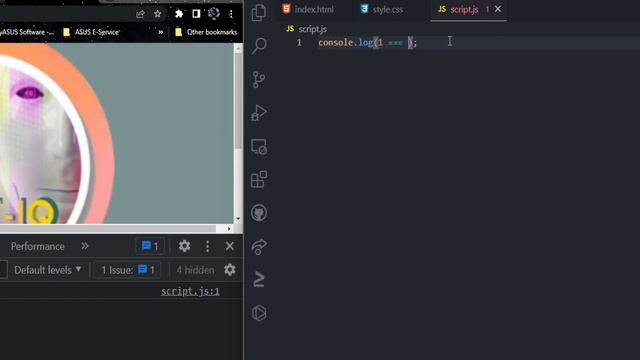Open the Explorer view in VS Code
This screenshot has height=360, width=640.
point(259,12)
